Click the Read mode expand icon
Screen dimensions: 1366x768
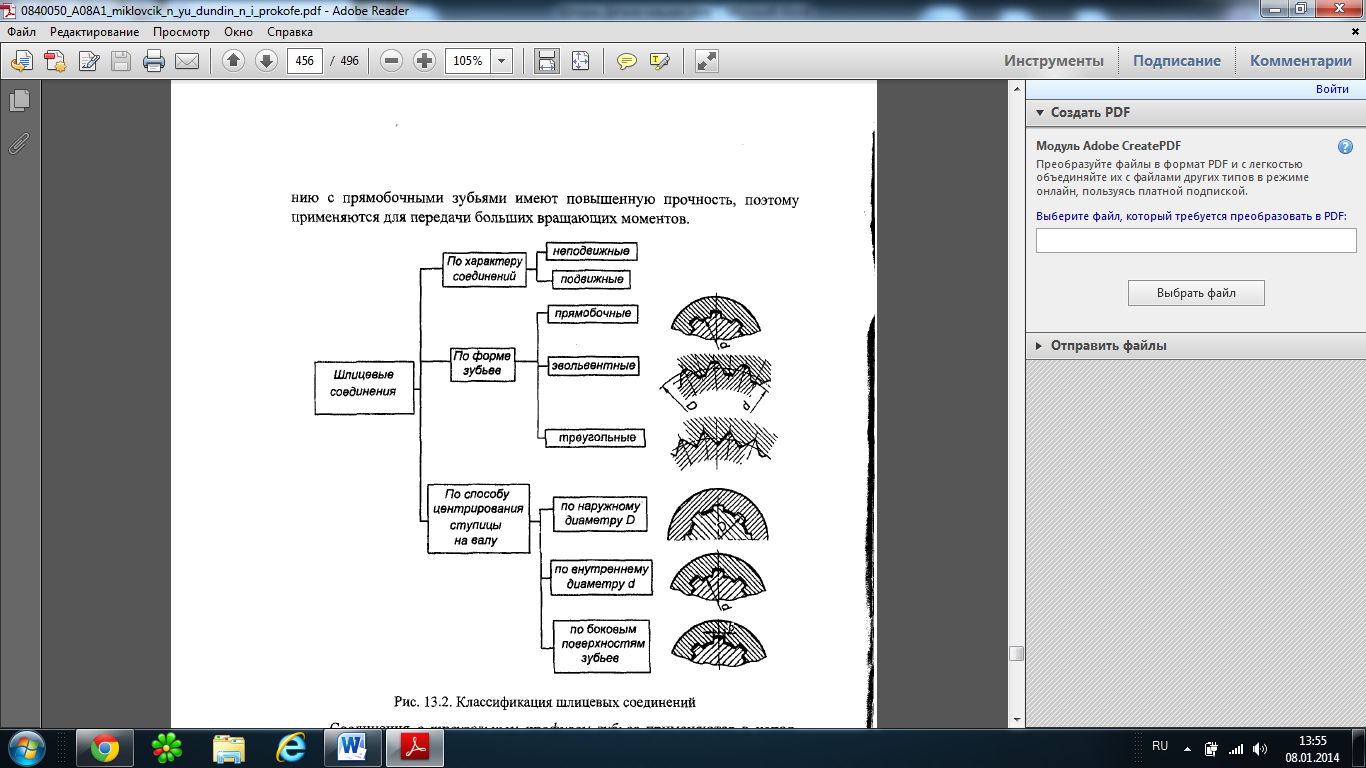707,61
